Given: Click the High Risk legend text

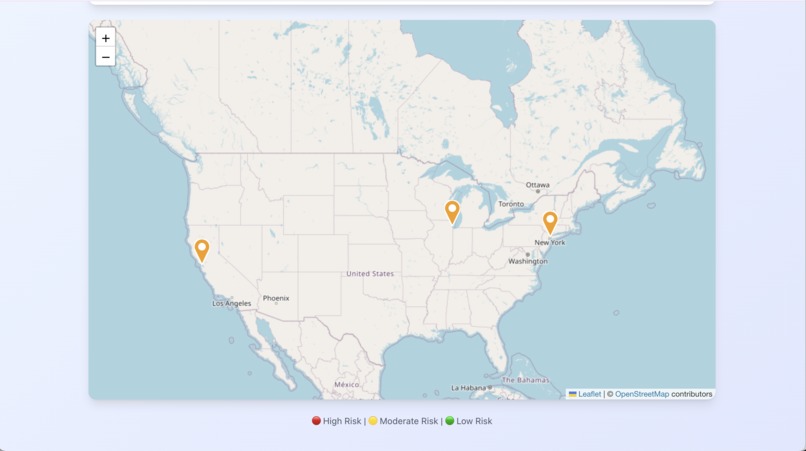Looking at the screenshot, I should [x=342, y=421].
